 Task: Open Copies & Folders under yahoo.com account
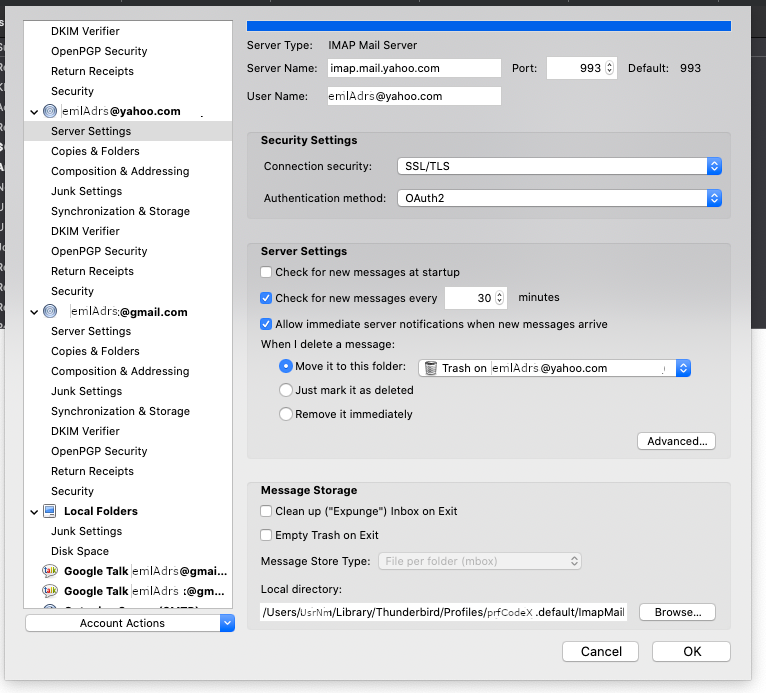point(128,151)
